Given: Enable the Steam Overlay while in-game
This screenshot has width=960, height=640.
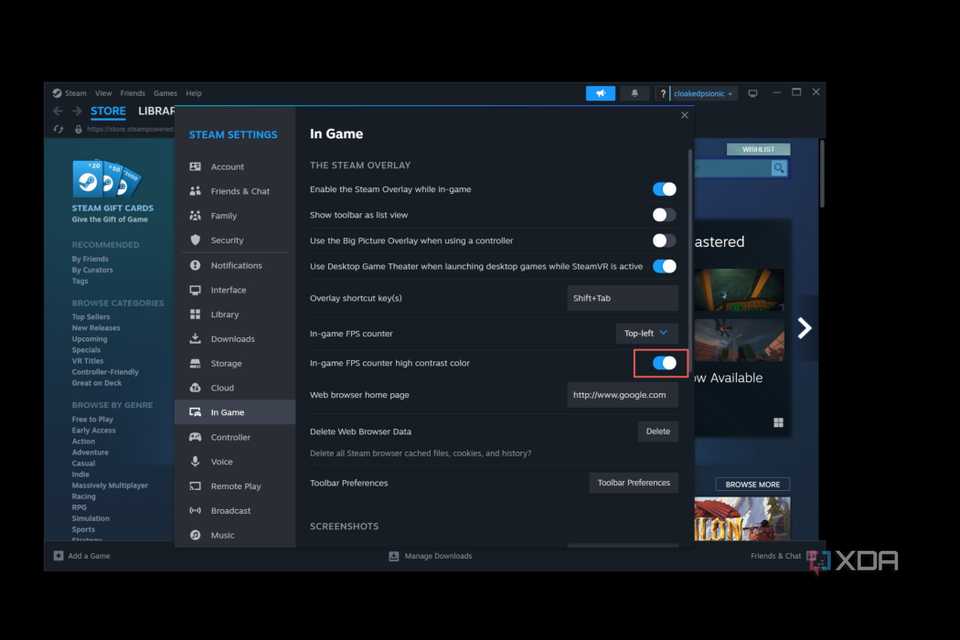Looking at the screenshot, I should coord(665,189).
